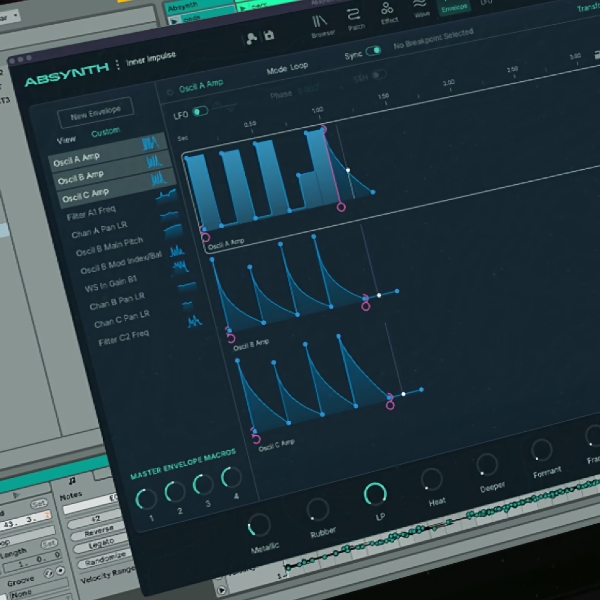
Task: Open the View Custom dropdown
Action: pyautogui.click(x=106, y=132)
